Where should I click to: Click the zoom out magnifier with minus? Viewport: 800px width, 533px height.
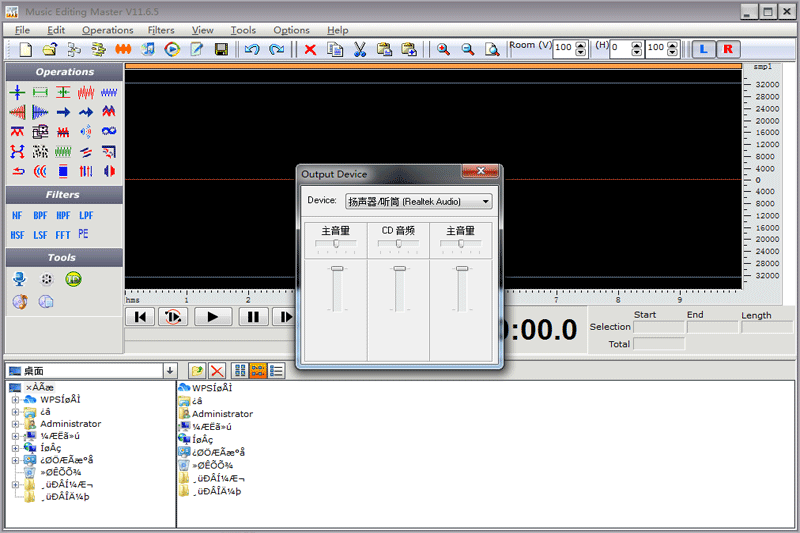coord(467,49)
